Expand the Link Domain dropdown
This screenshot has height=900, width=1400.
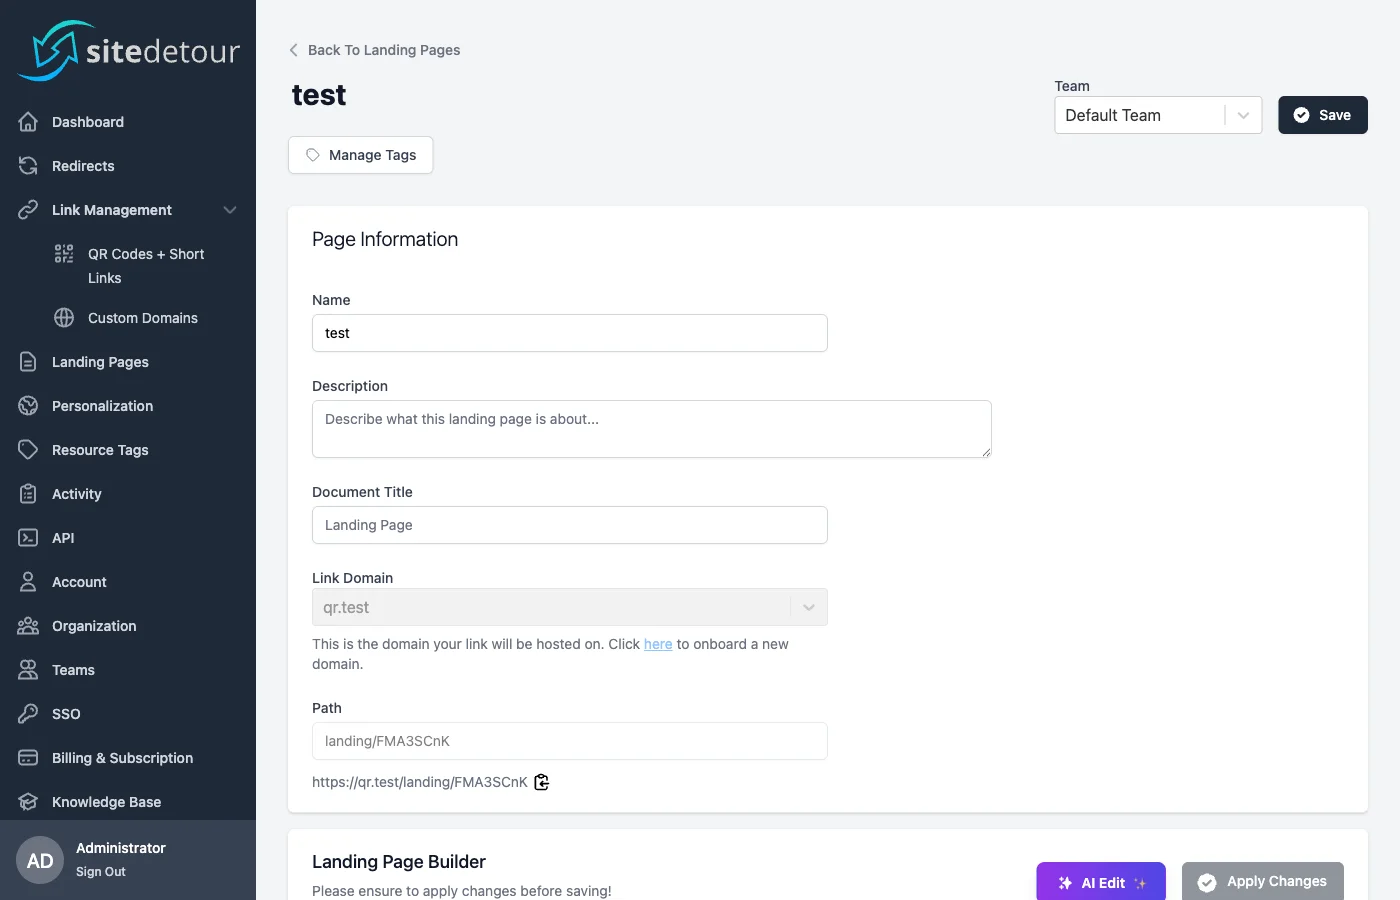pos(808,606)
